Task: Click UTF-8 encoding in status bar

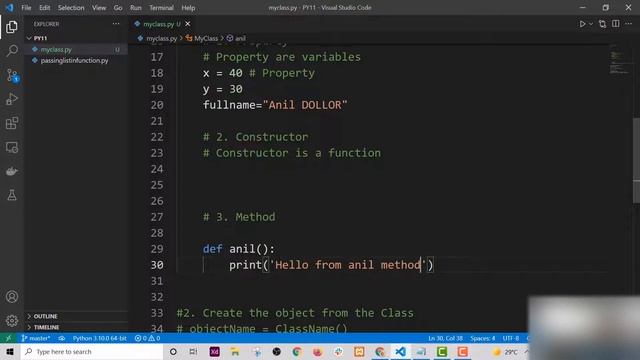Action: tap(511, 338)
